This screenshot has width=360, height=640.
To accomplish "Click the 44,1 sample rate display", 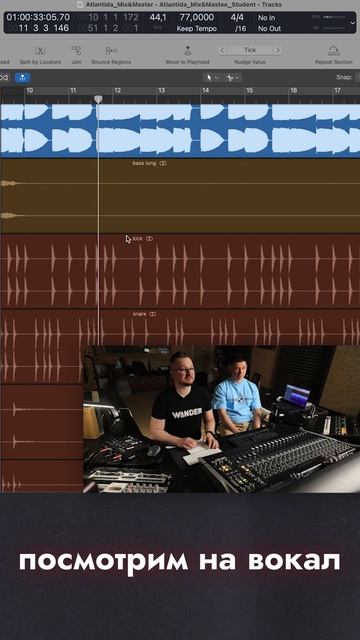I will click(x=158, y=18).
